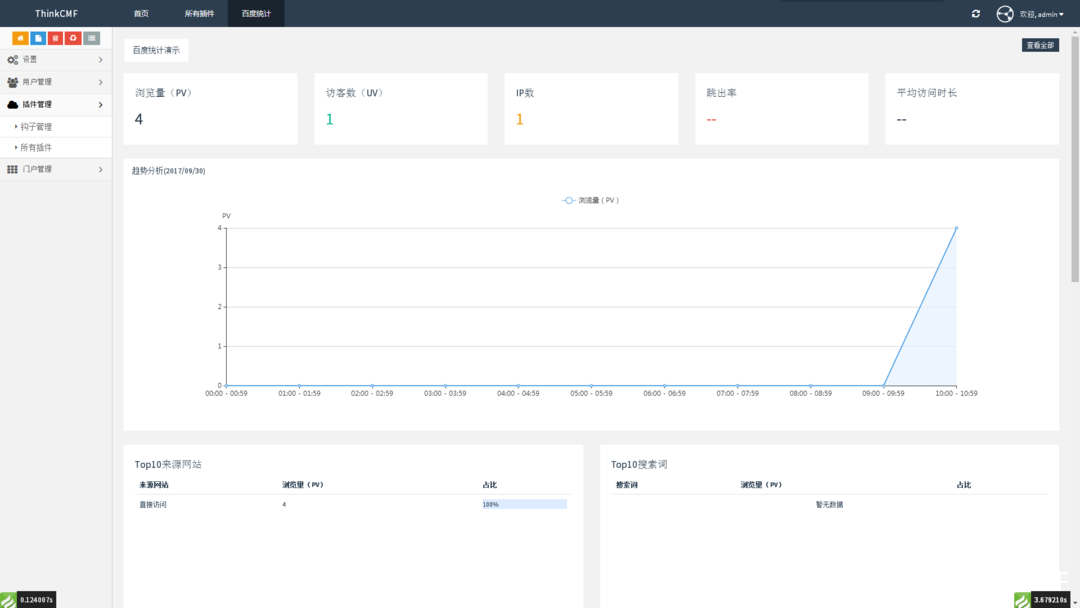Click the refresh icon in top bar
Image resolution: width=1080 pixels, height=608 pixels.
click(975, 14)
